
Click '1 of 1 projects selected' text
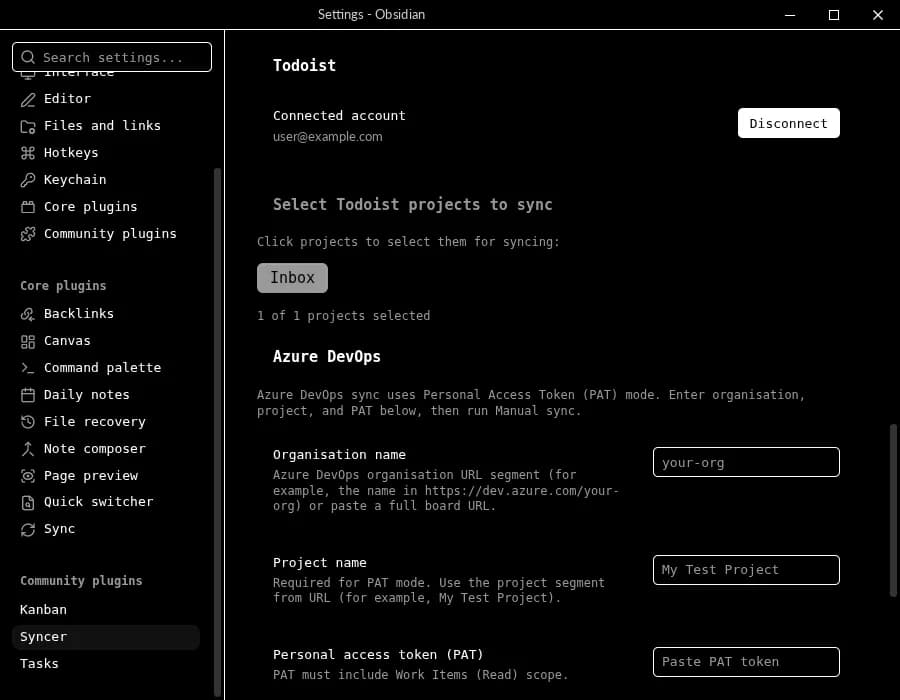pos(343,316)
